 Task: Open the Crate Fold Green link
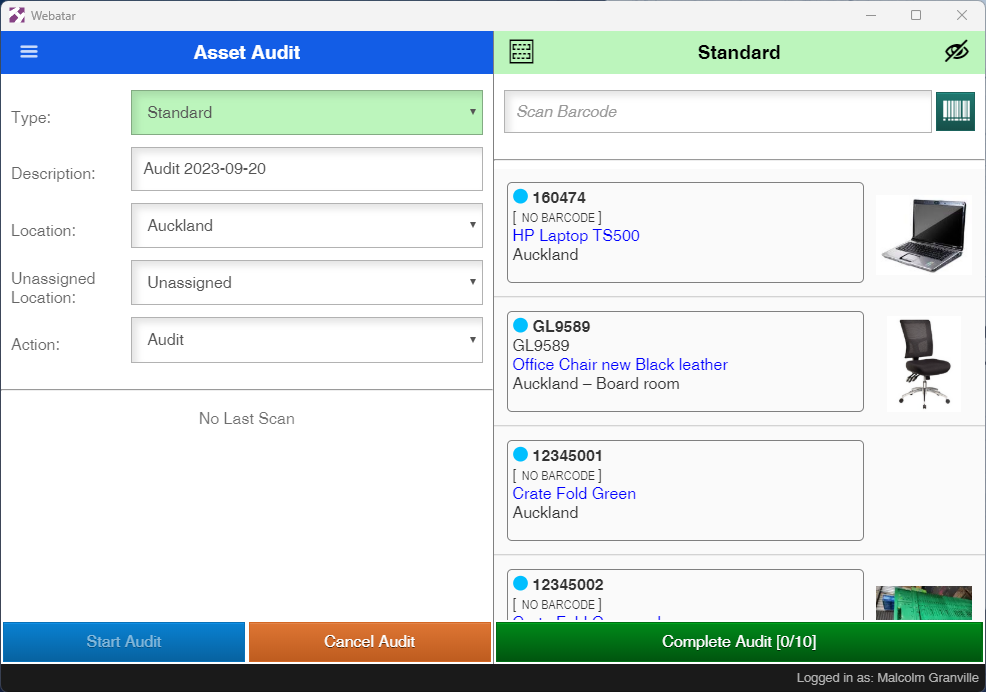coord(574,493)
